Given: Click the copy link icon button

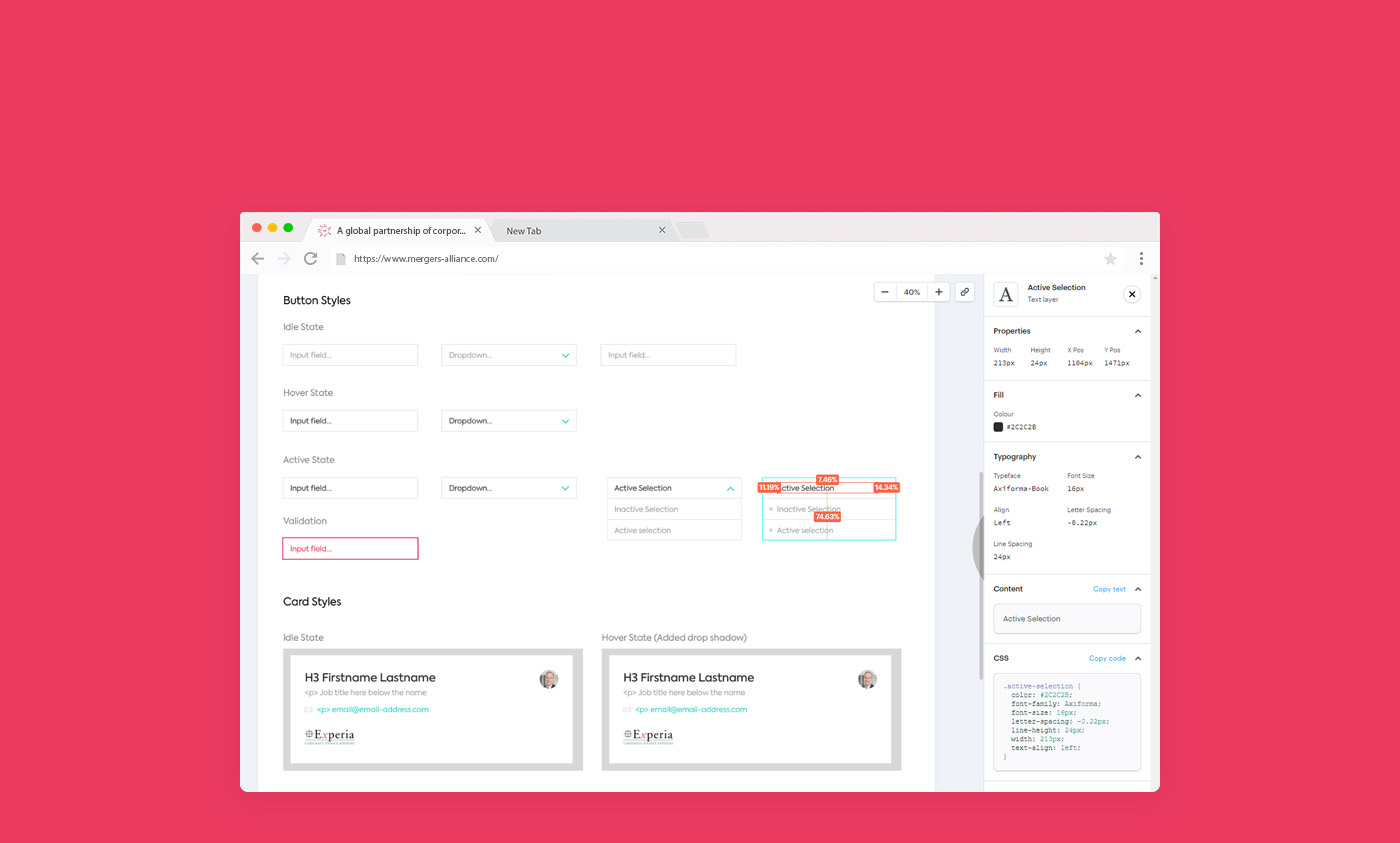Looking at the screenshot, I should (x=965, y=292).
